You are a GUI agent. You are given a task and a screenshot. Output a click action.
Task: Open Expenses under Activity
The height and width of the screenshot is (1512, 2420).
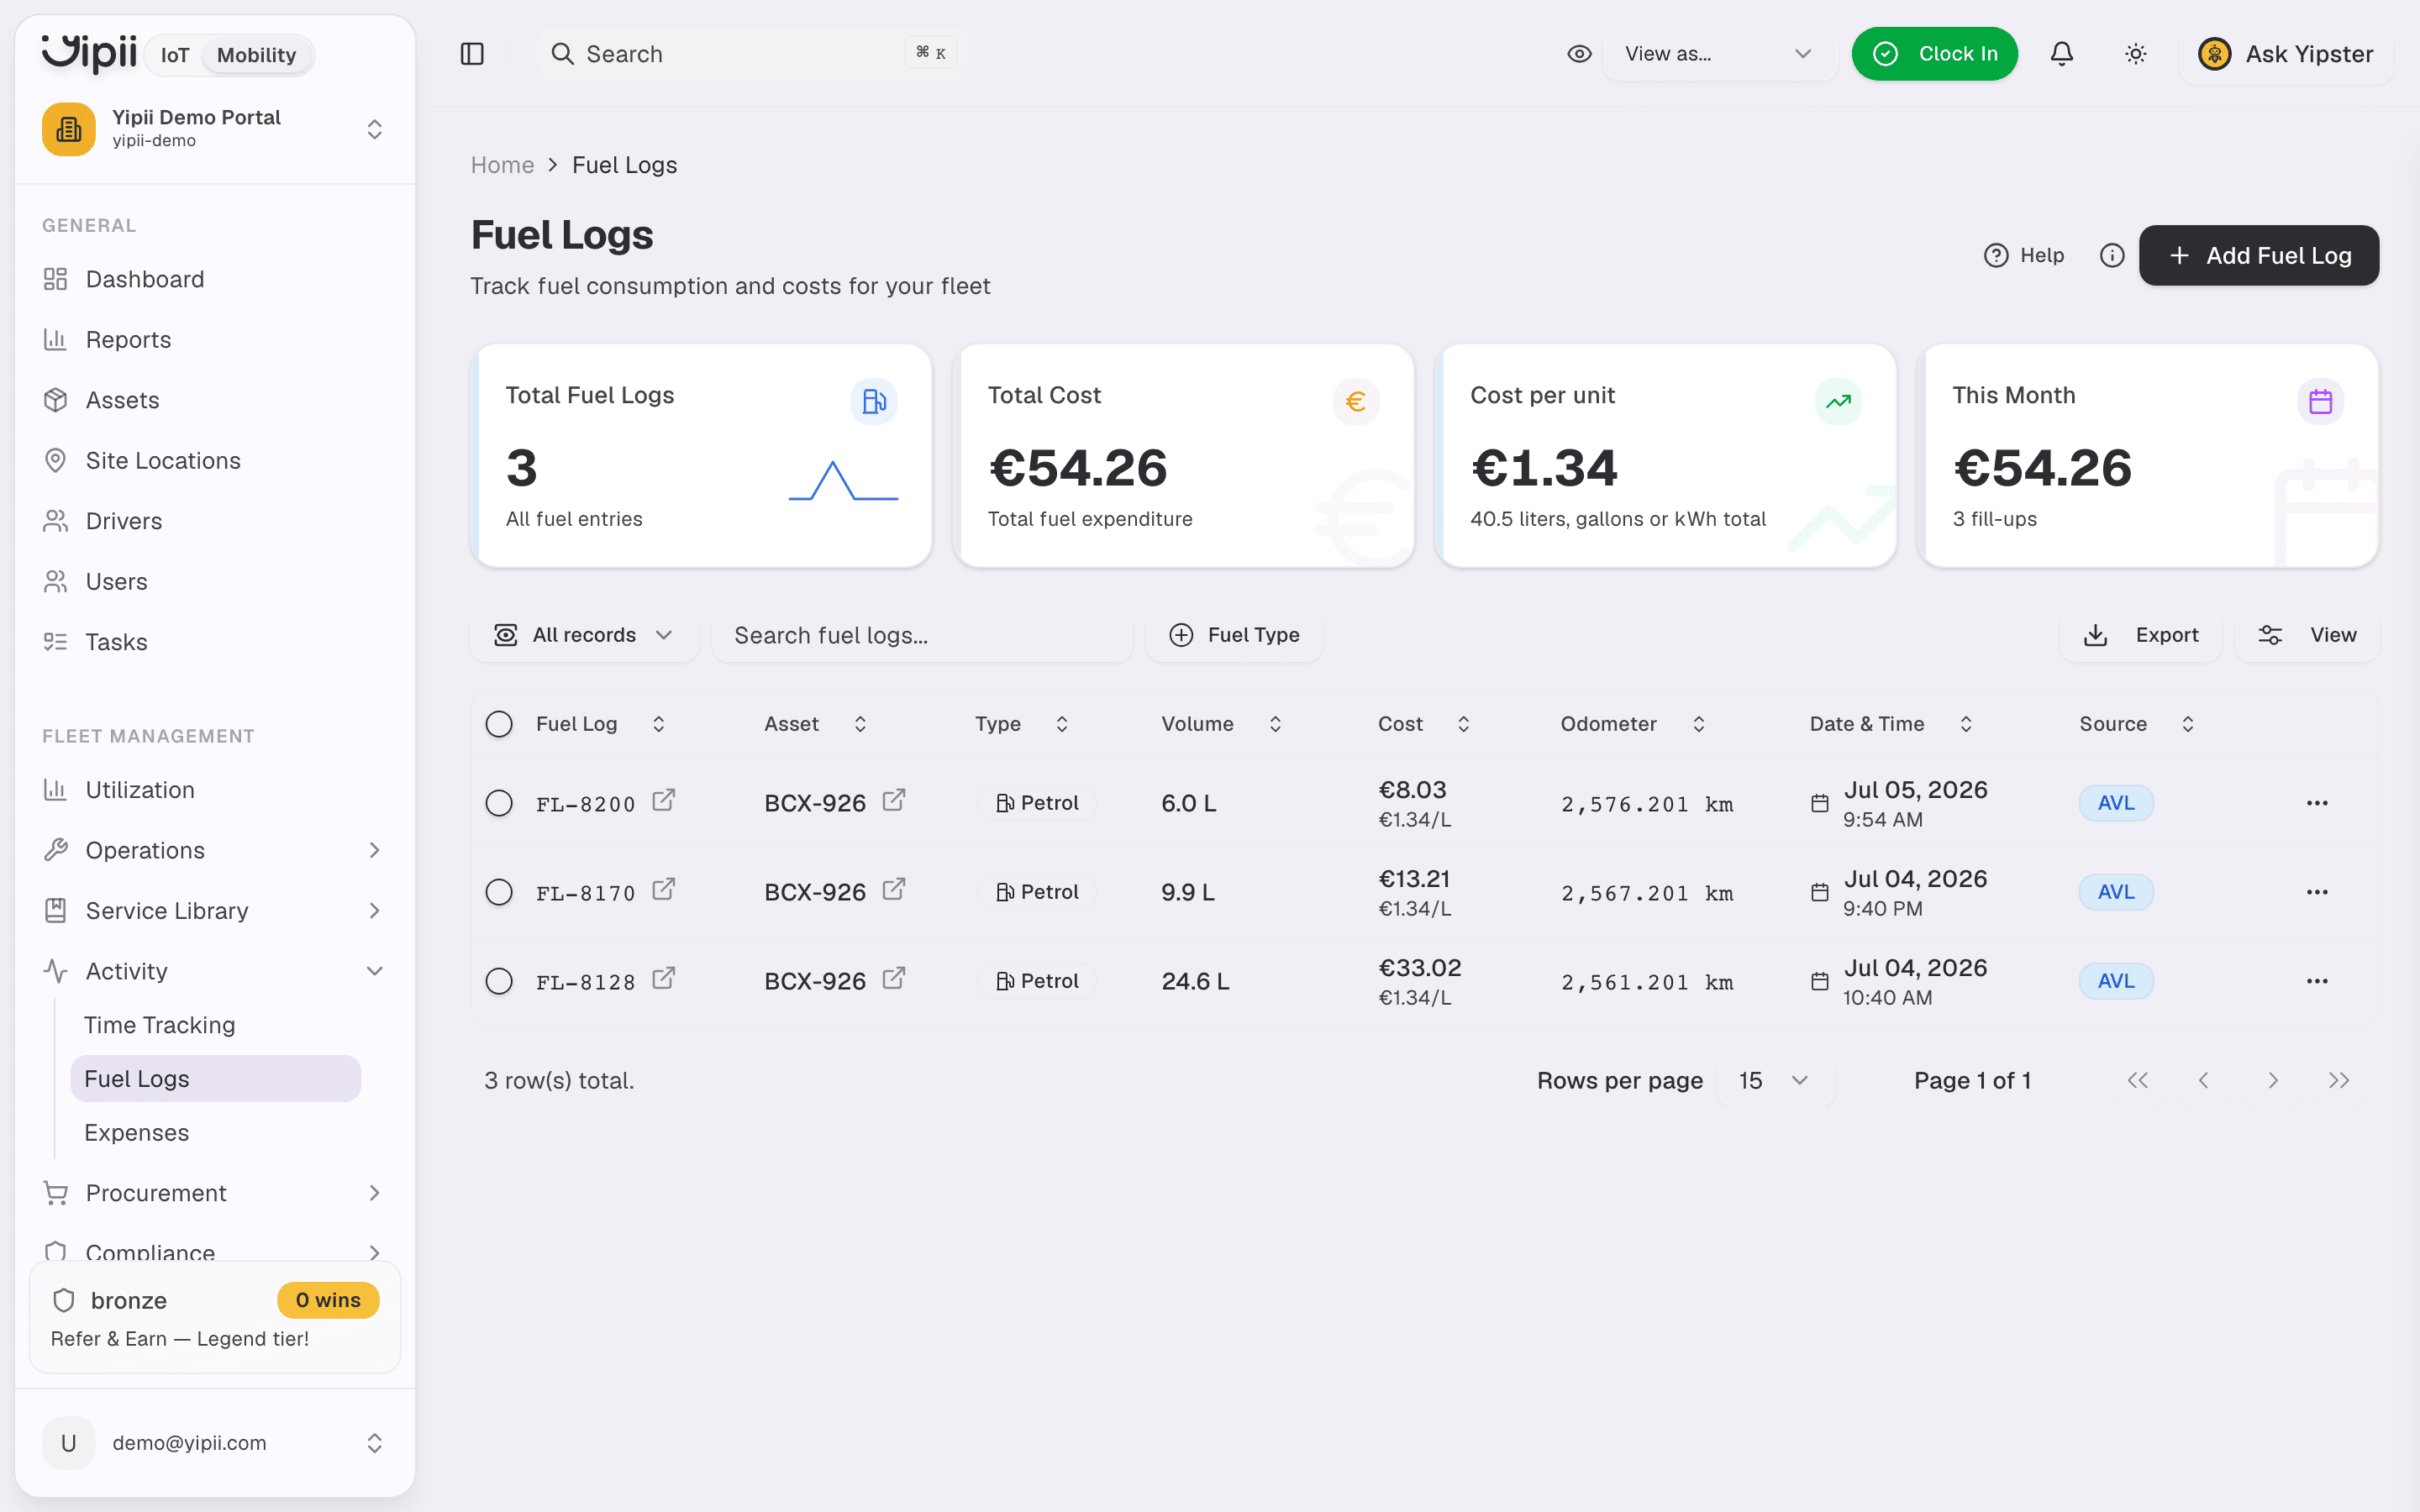pos(215,1133)
